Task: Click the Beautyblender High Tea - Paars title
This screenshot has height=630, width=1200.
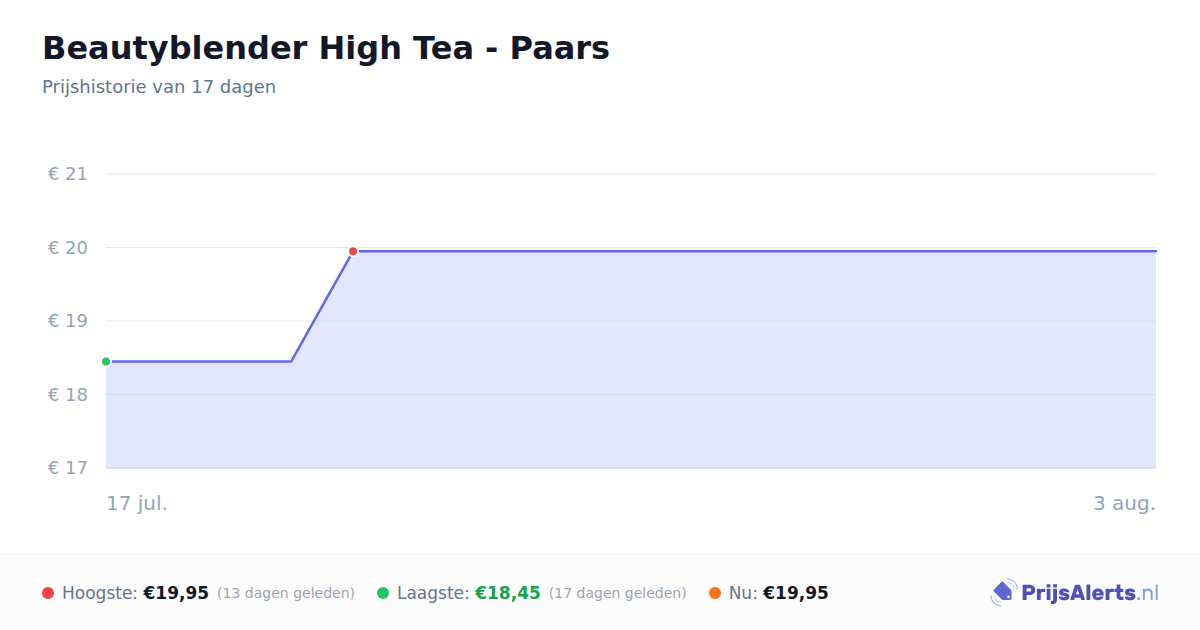Action: pos(326,48)
